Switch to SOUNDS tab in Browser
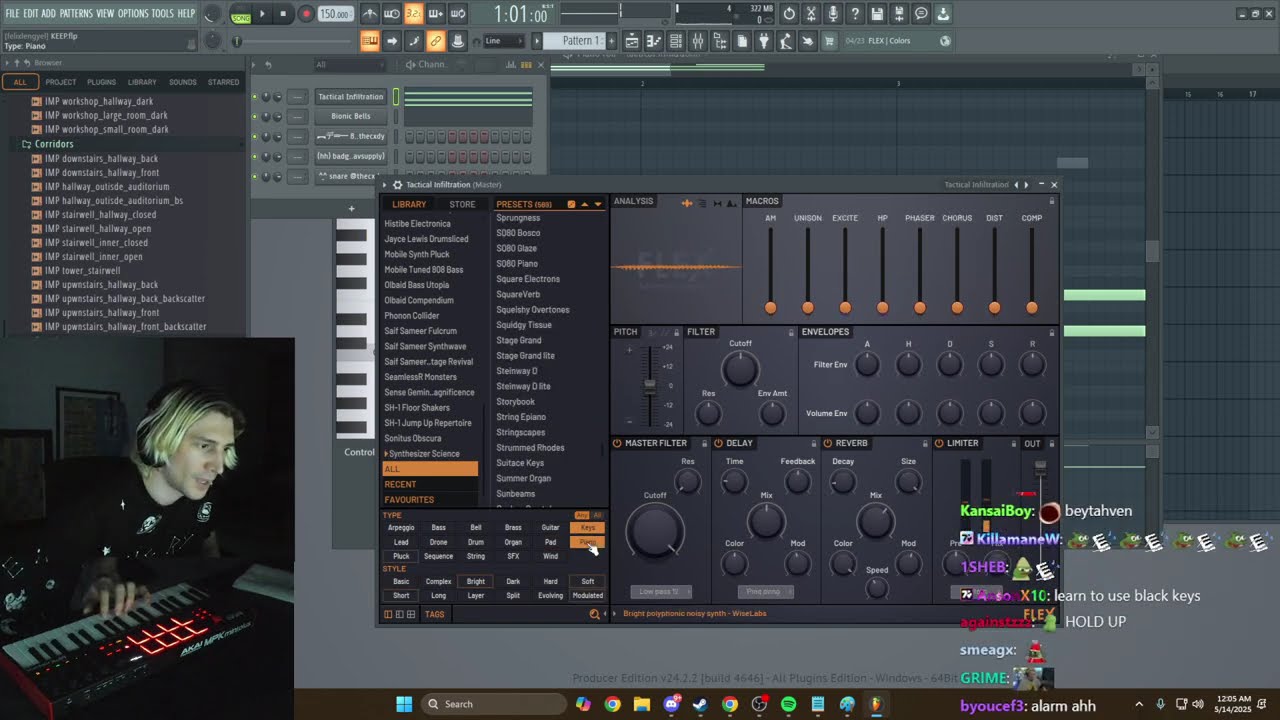Viewport: 1280px width, 720px height. click(183, 82)
